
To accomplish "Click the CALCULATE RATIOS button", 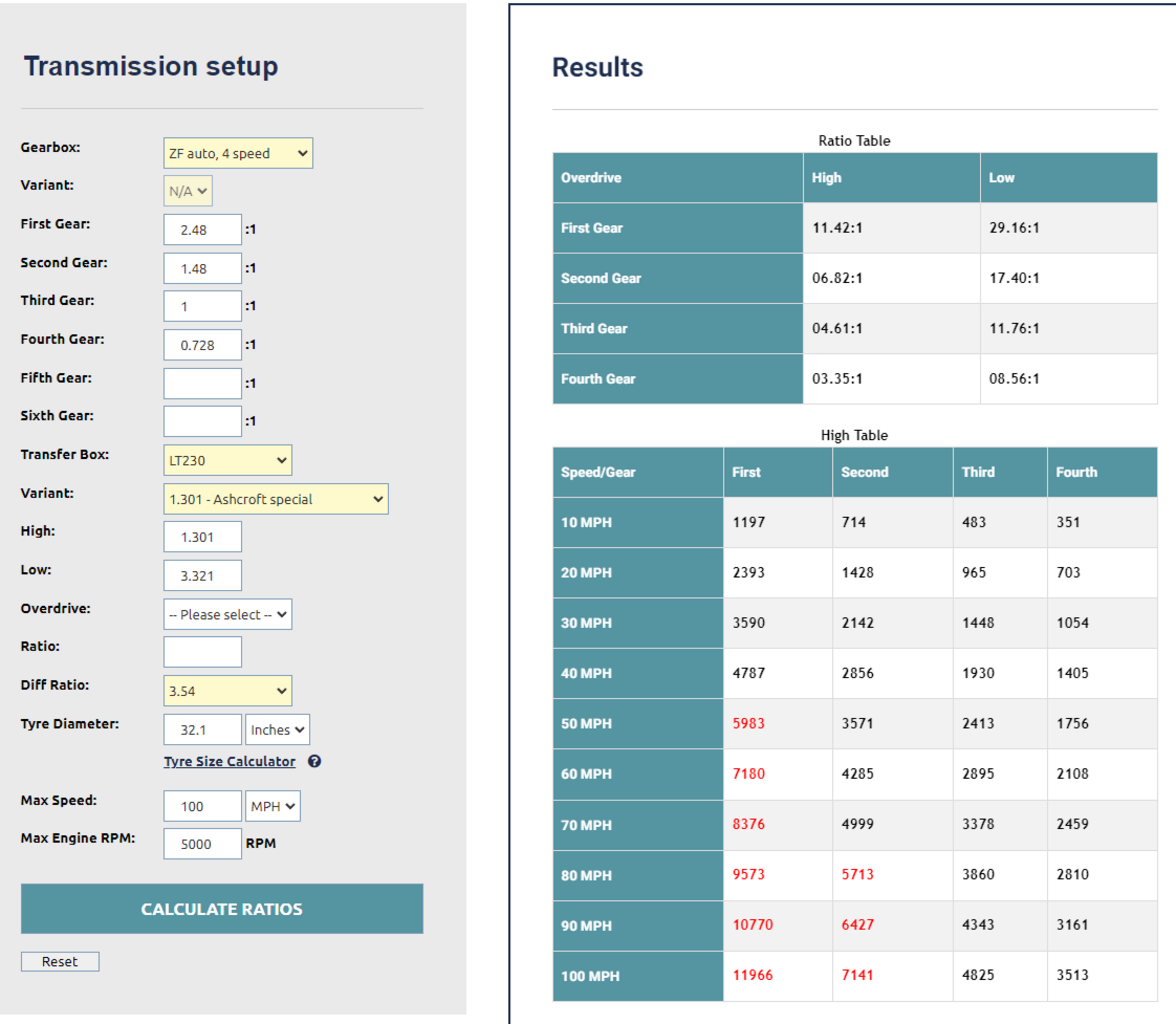I will point(222,908).
